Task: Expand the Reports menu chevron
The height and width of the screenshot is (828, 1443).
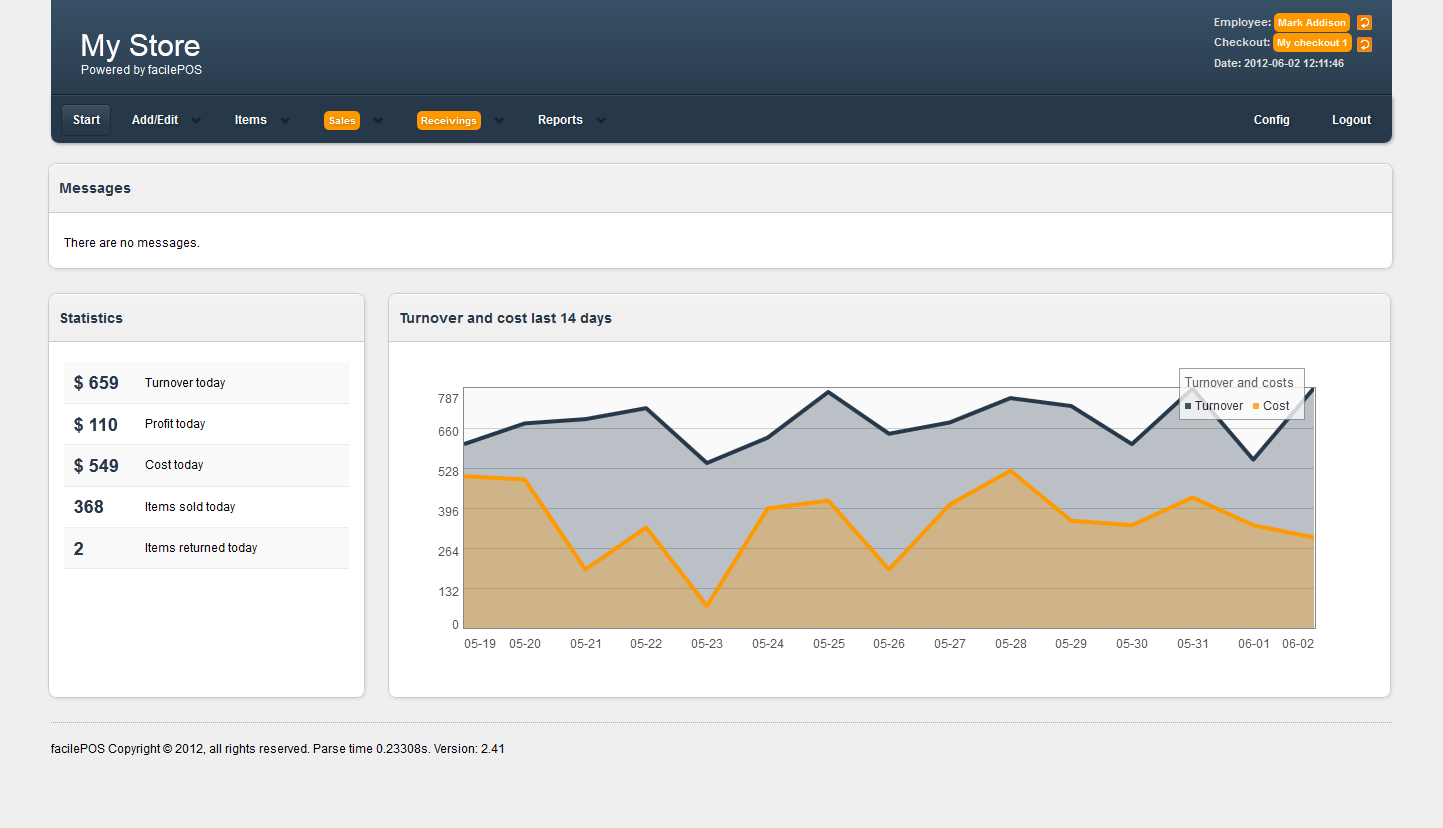Action: pyautogui.click(x=601, y=121)
